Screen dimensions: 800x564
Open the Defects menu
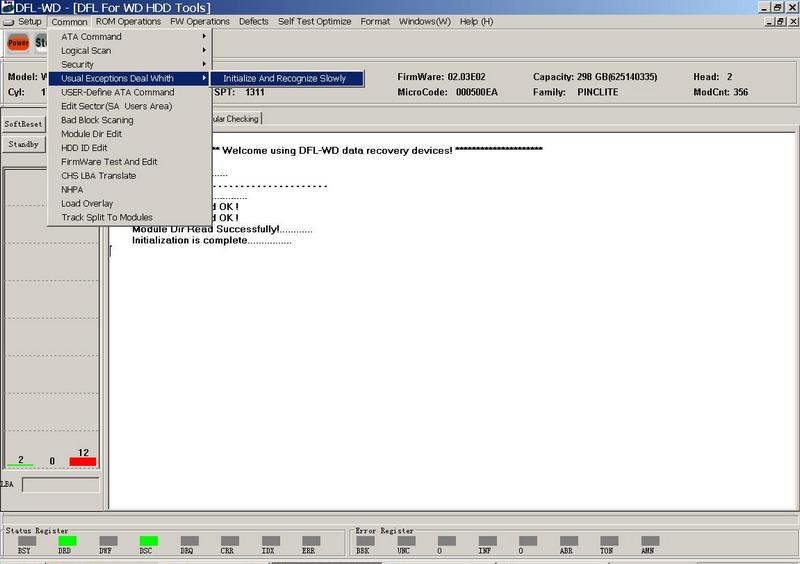click(254, 21)
